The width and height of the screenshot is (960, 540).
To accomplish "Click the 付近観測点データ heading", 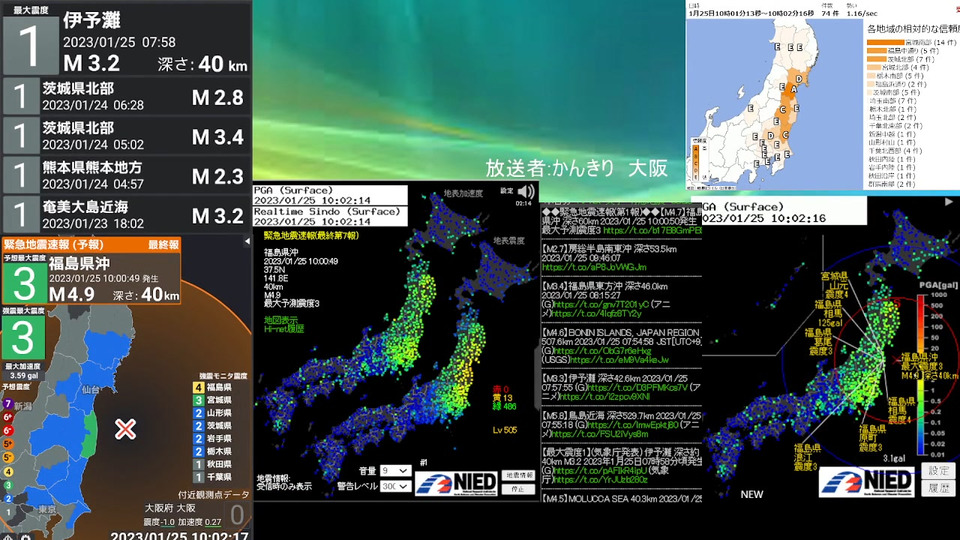I will point(214,495).
